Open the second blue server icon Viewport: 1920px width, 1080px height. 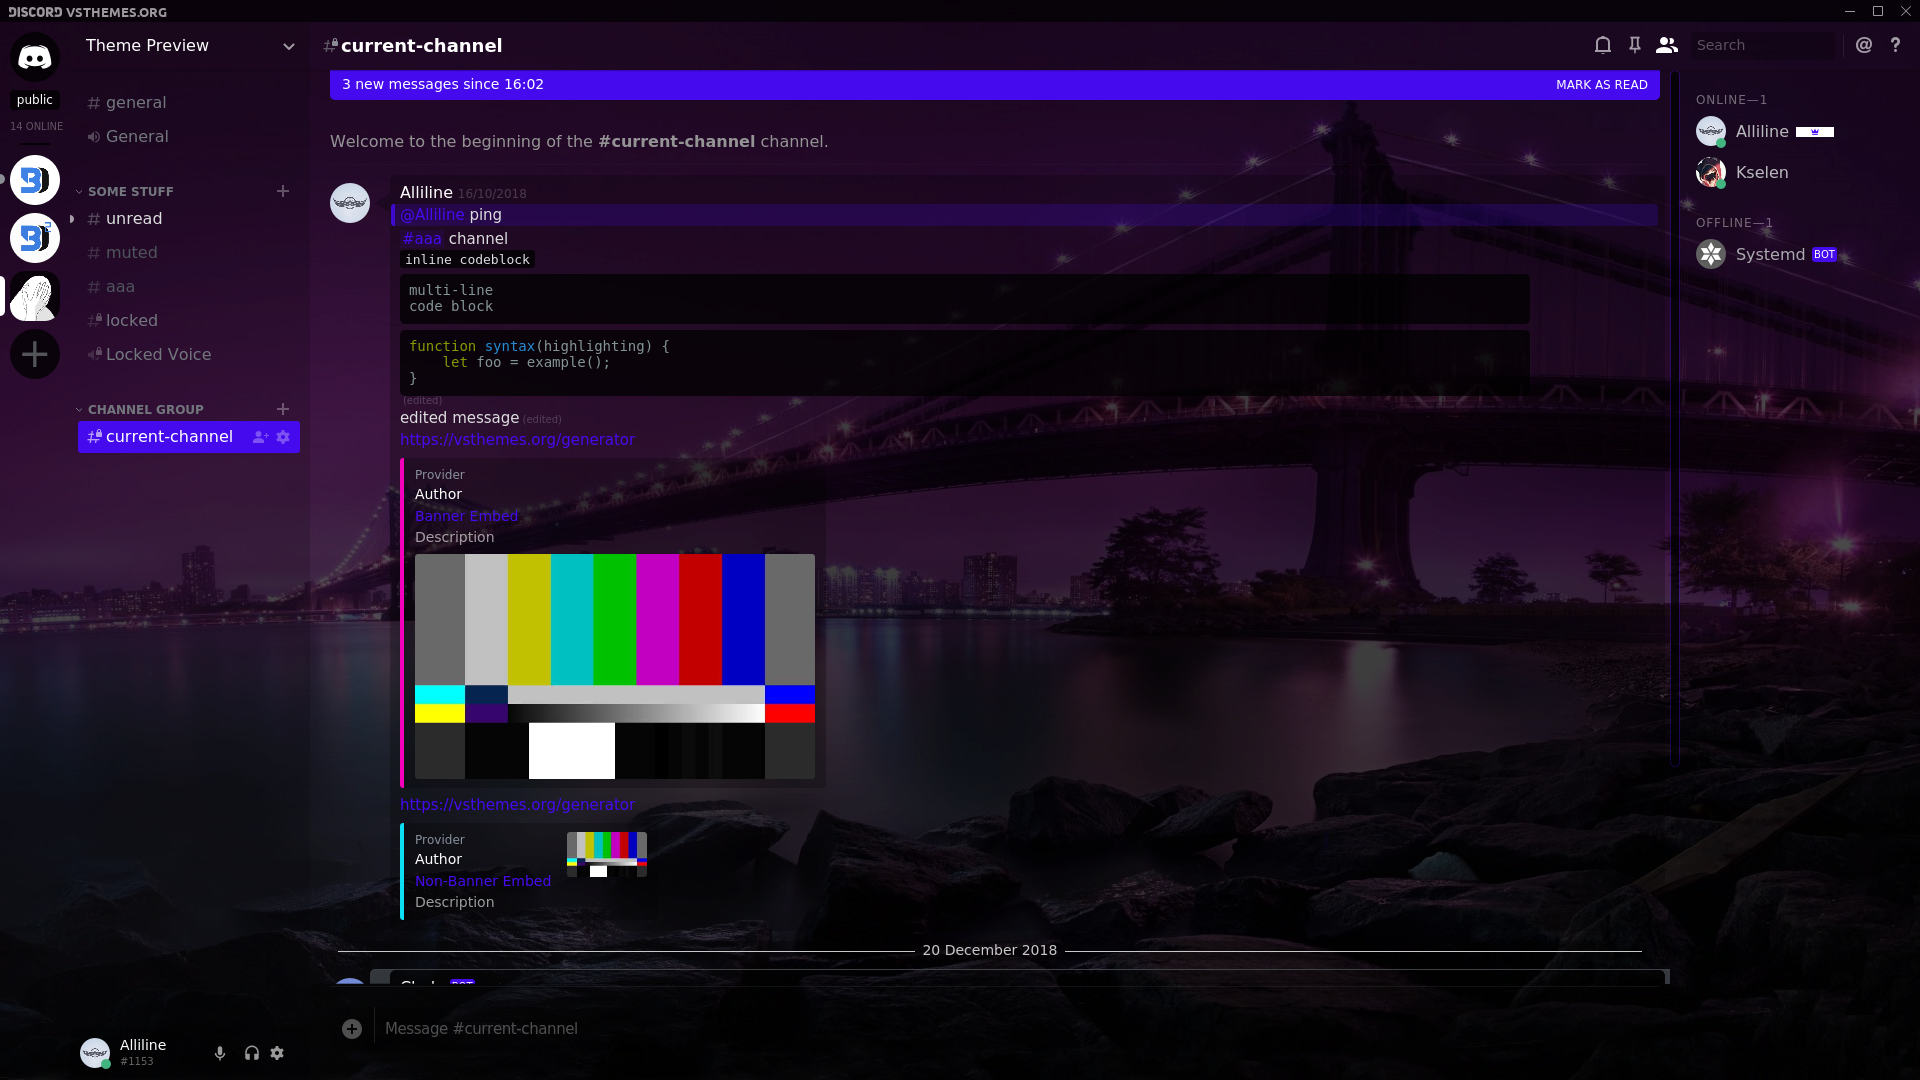[x=35, y=238]
